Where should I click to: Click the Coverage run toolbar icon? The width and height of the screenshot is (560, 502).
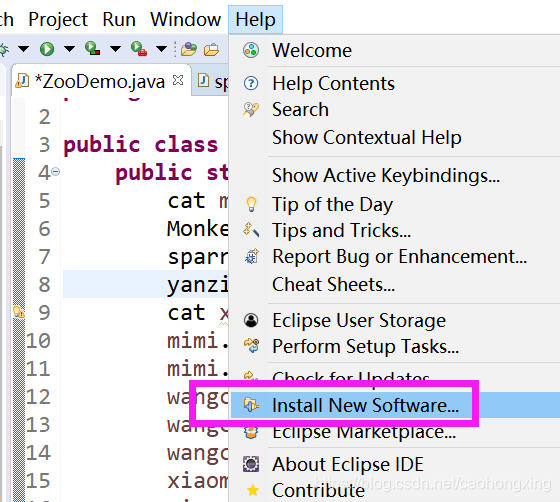click(92, 49)
